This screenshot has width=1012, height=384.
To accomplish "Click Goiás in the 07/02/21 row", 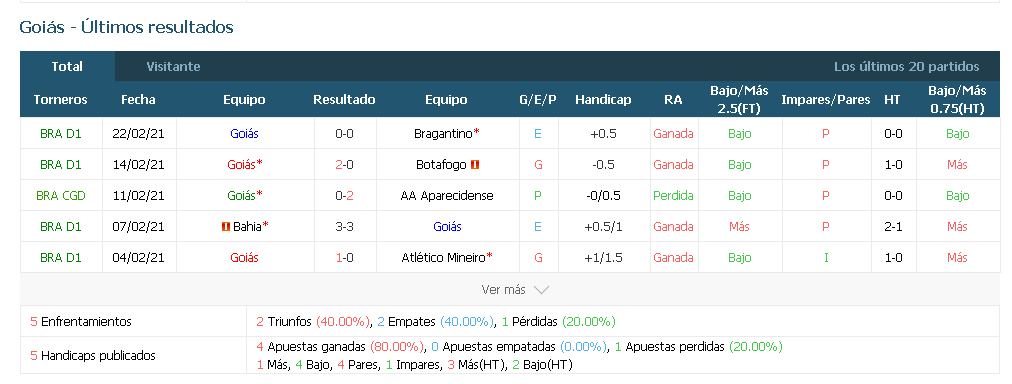I will pyautogui.click(x=447, y=227).
